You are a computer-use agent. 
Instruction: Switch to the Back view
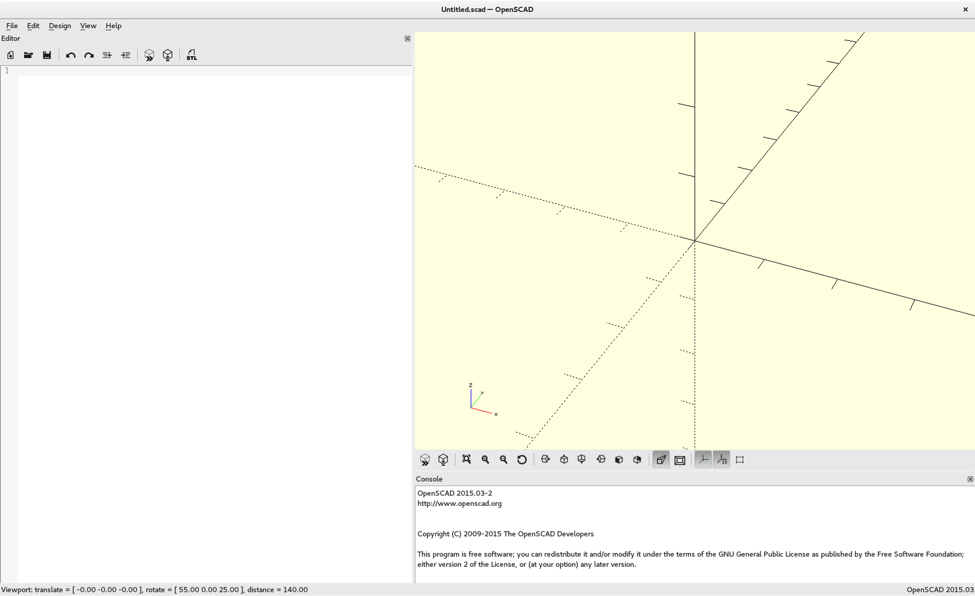[637, 460]
